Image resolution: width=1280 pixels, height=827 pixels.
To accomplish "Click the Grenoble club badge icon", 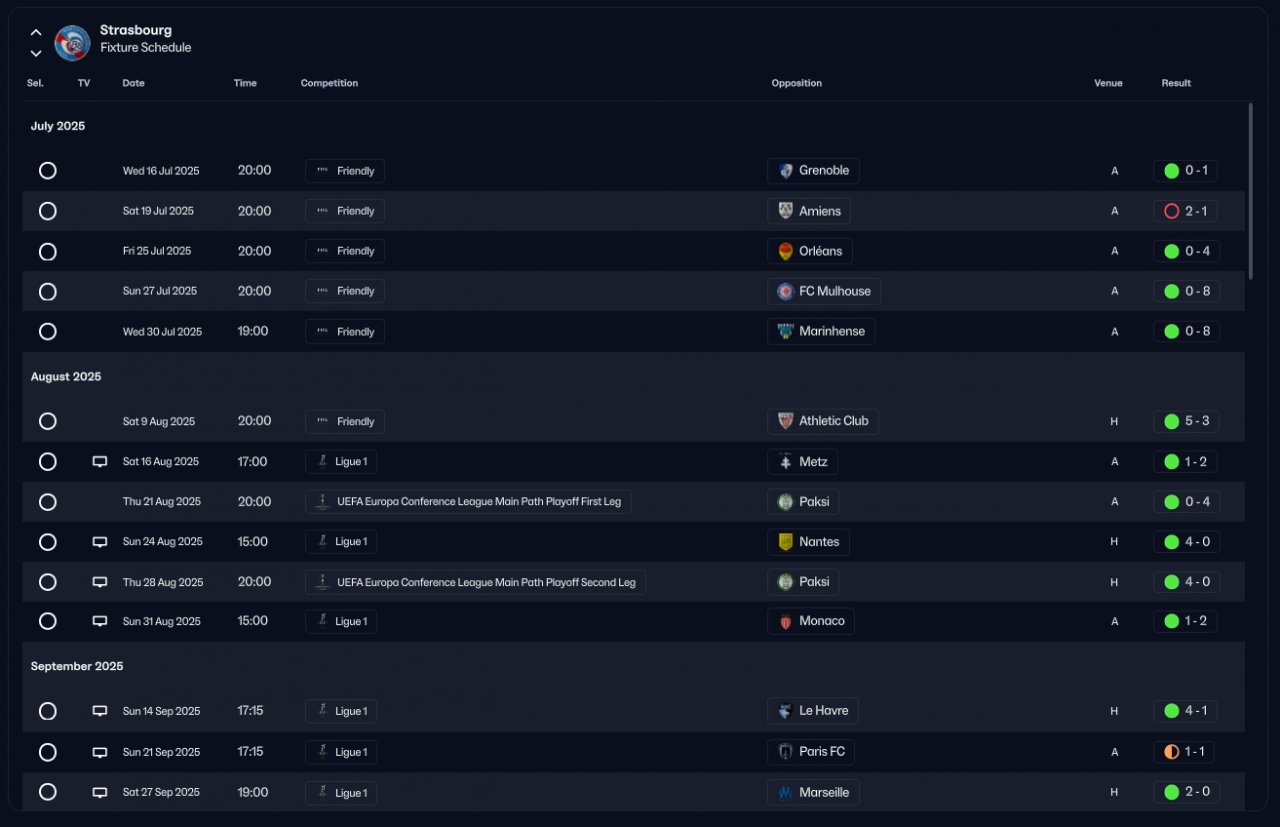I will (x=786, y=171).
